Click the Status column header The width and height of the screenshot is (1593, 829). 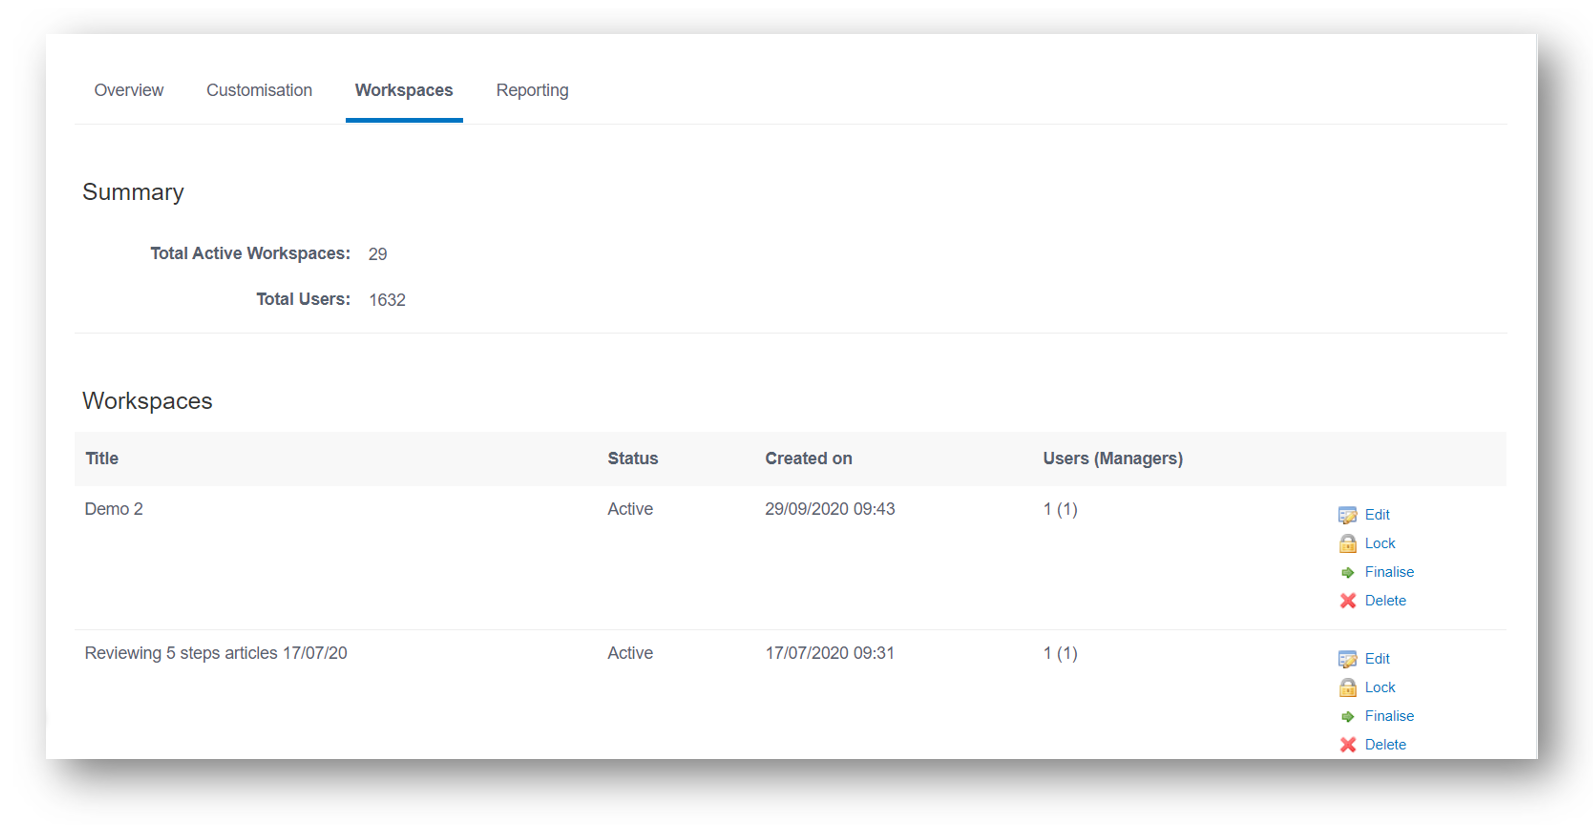pyautogui.click(x=633, y=458)
